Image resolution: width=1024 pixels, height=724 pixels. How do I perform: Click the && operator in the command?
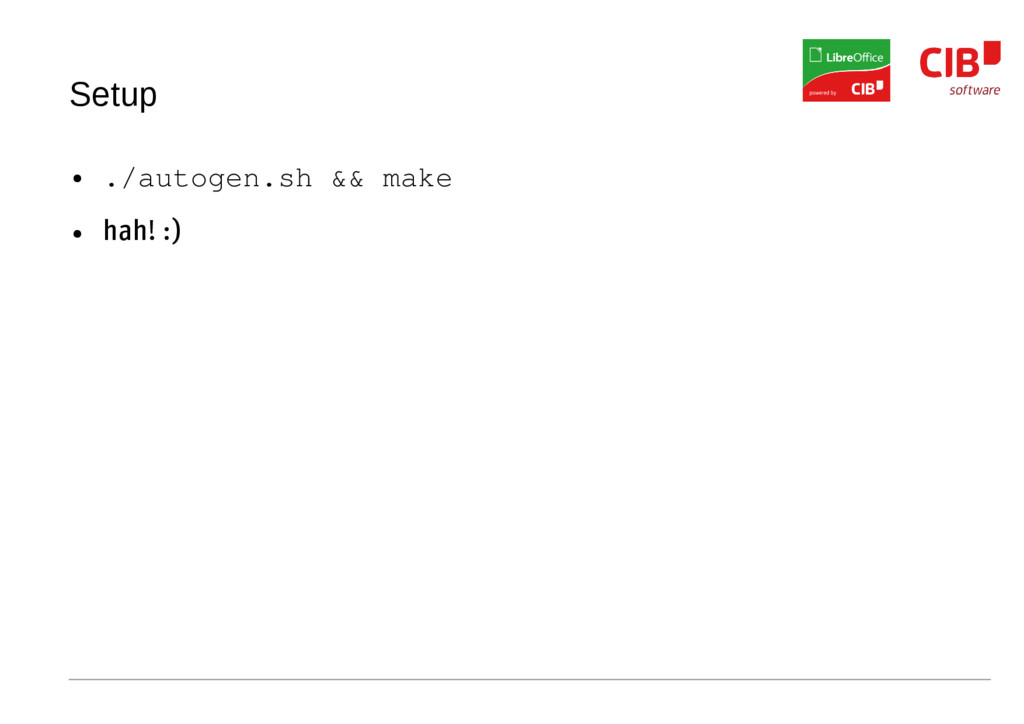point(347,179)
